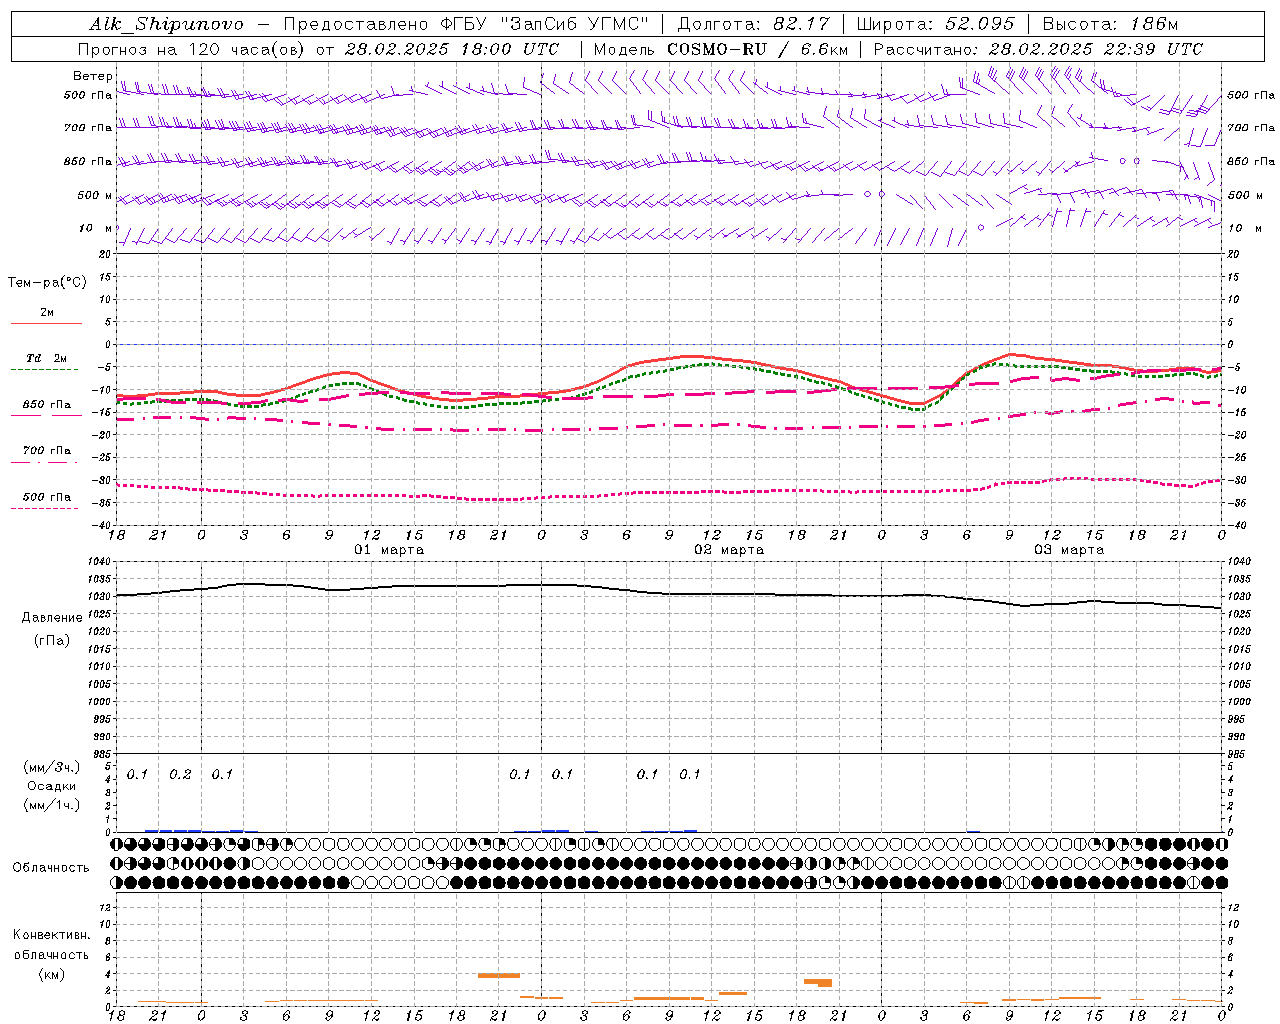1280x1024 pixels.
Task: Click the dotted pink legend line under '500 гПа'
Action: (x=46, y=508)
